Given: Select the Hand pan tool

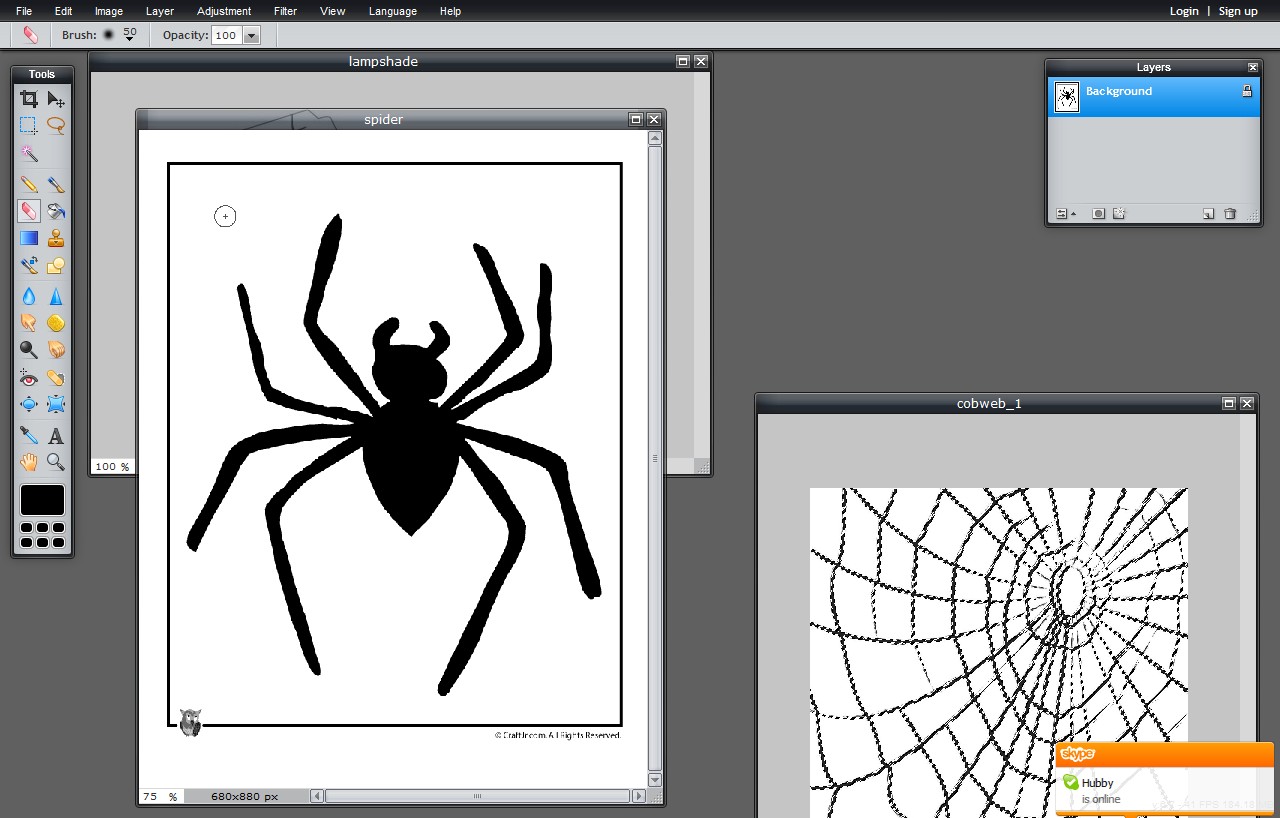Looking at the screenshot, I should (29, 462).
